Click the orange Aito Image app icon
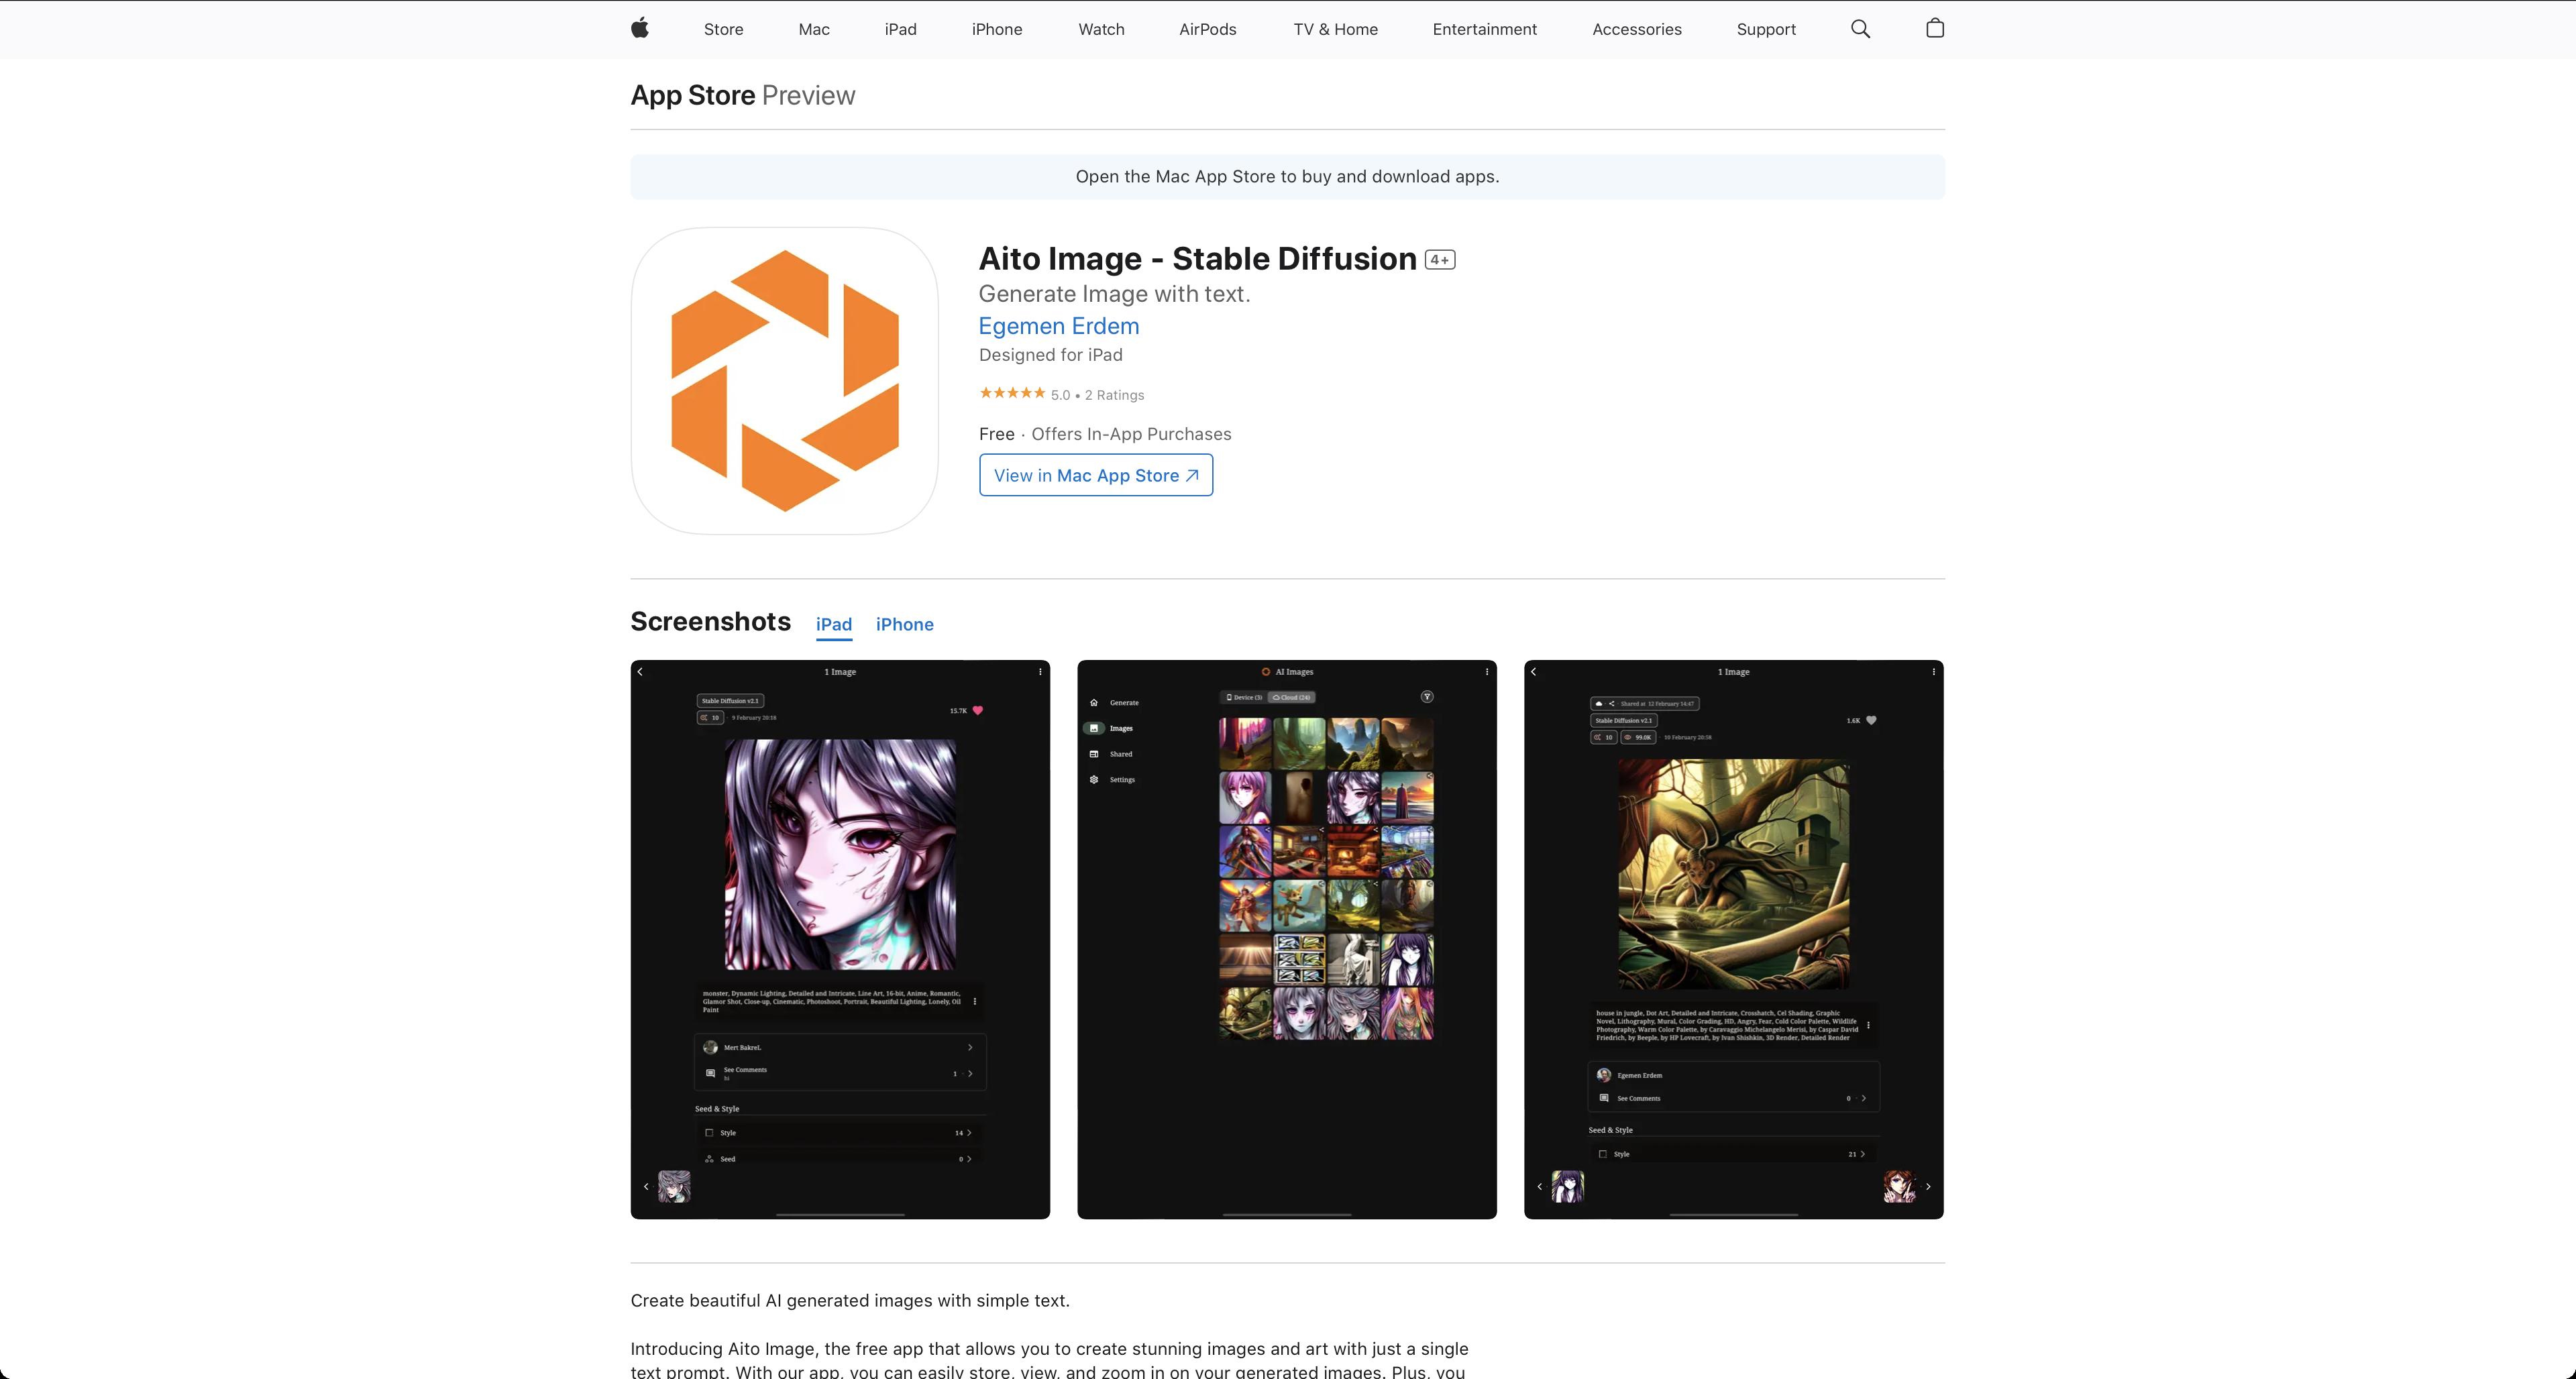2576x1379 pixels. coord(784,381)
